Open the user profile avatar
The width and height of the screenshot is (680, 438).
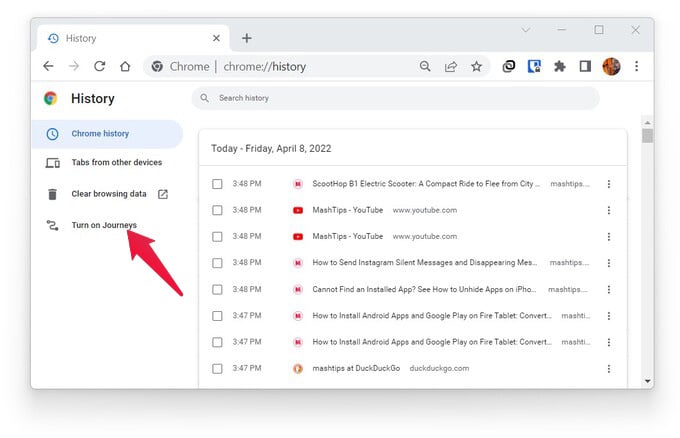(x=611, y=66)
